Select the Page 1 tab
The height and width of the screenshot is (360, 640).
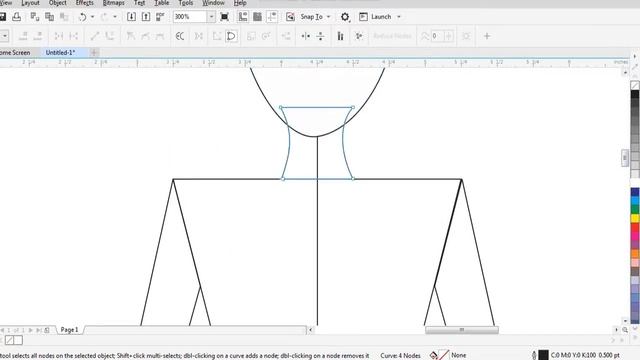tap(69, 330)
